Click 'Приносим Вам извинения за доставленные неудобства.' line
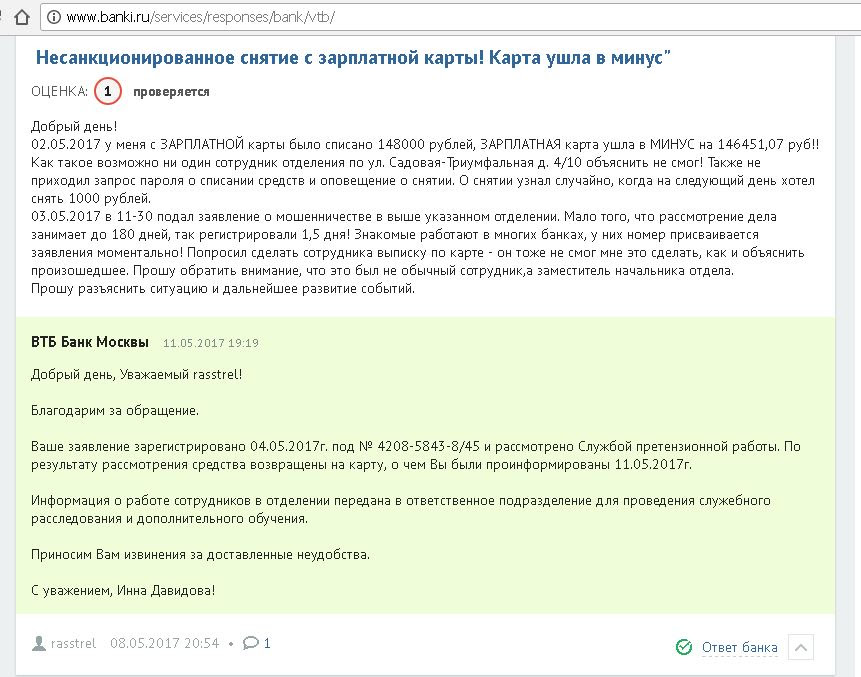This screenshot has height=677, width=861. pyautogui.click(x=200, y=555)
